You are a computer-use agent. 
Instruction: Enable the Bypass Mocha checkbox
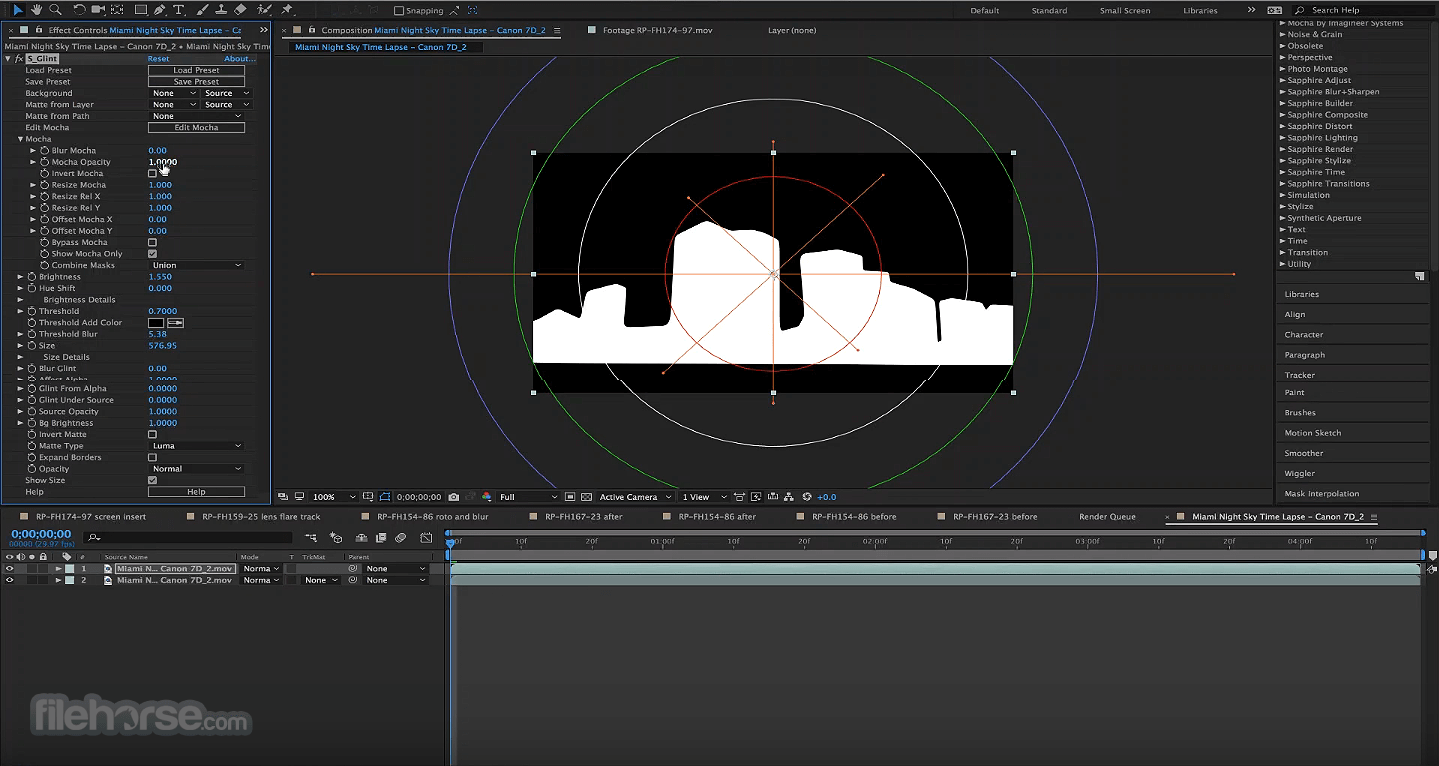pos(152,243)
